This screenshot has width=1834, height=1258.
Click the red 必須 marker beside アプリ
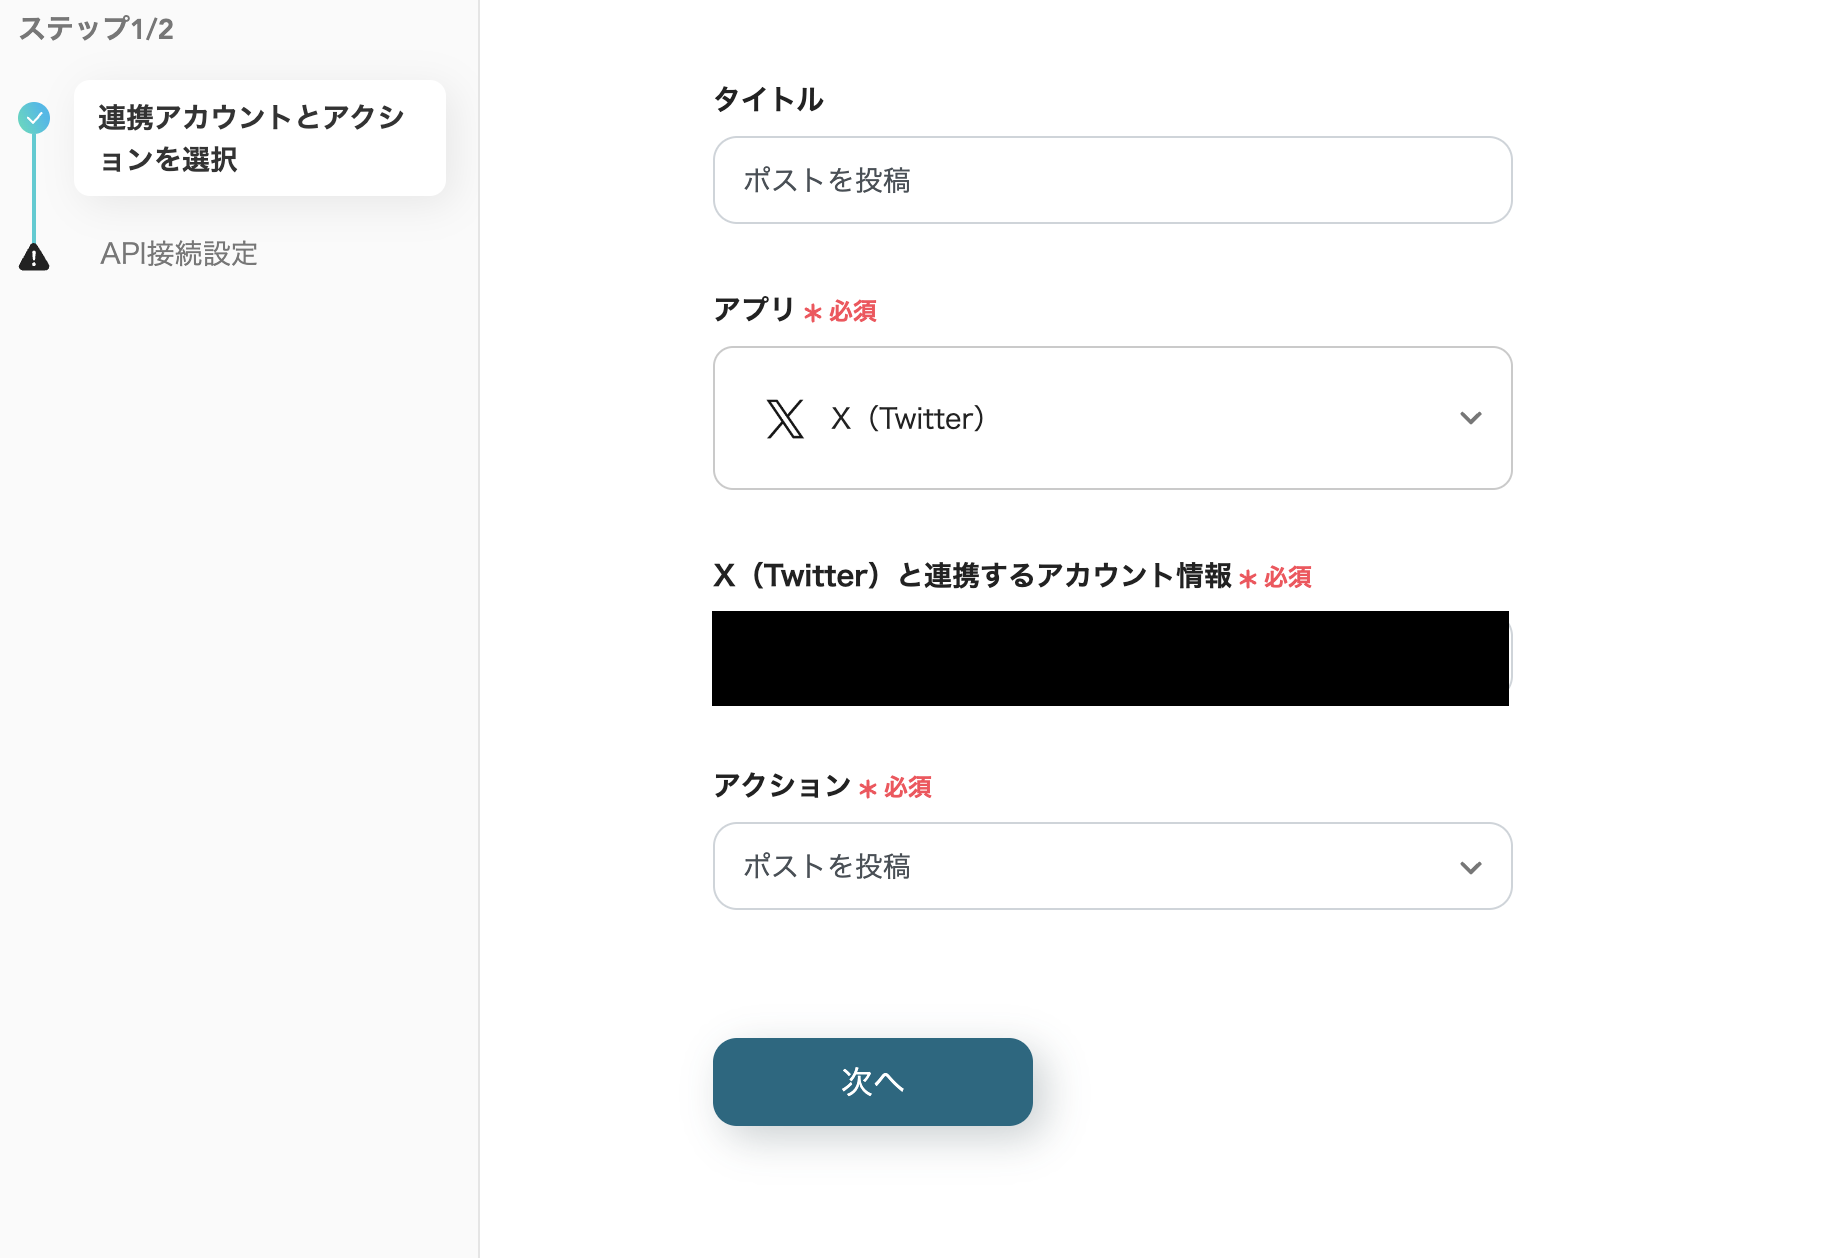(852, 312)
